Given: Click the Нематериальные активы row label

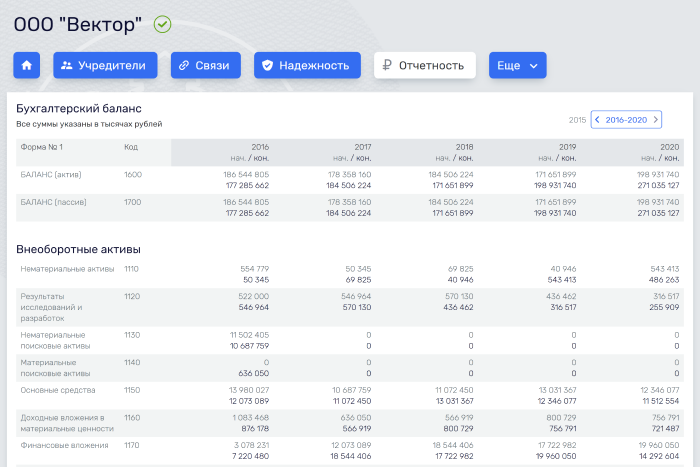Looking at the screenshot, I should click(67, 269).
